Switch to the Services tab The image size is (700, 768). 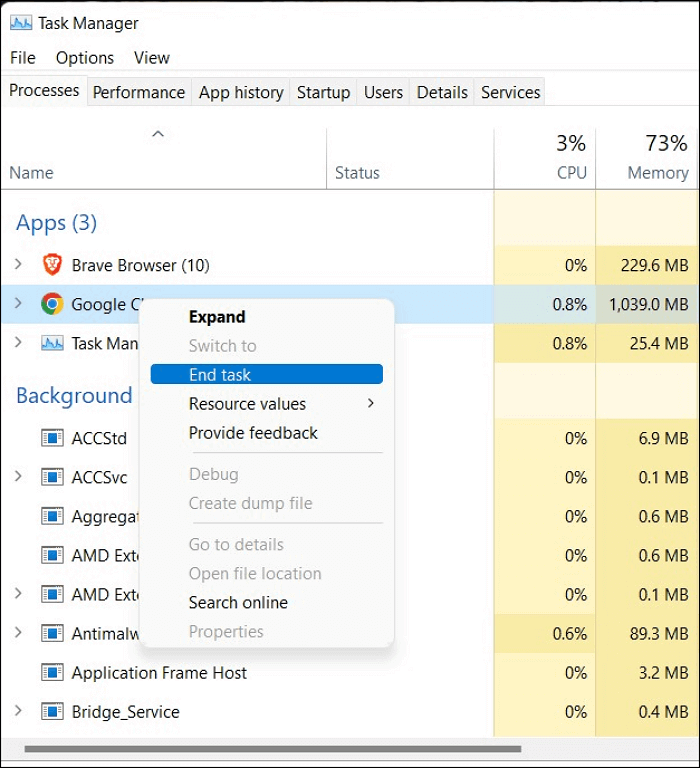[x=510, y=92]
